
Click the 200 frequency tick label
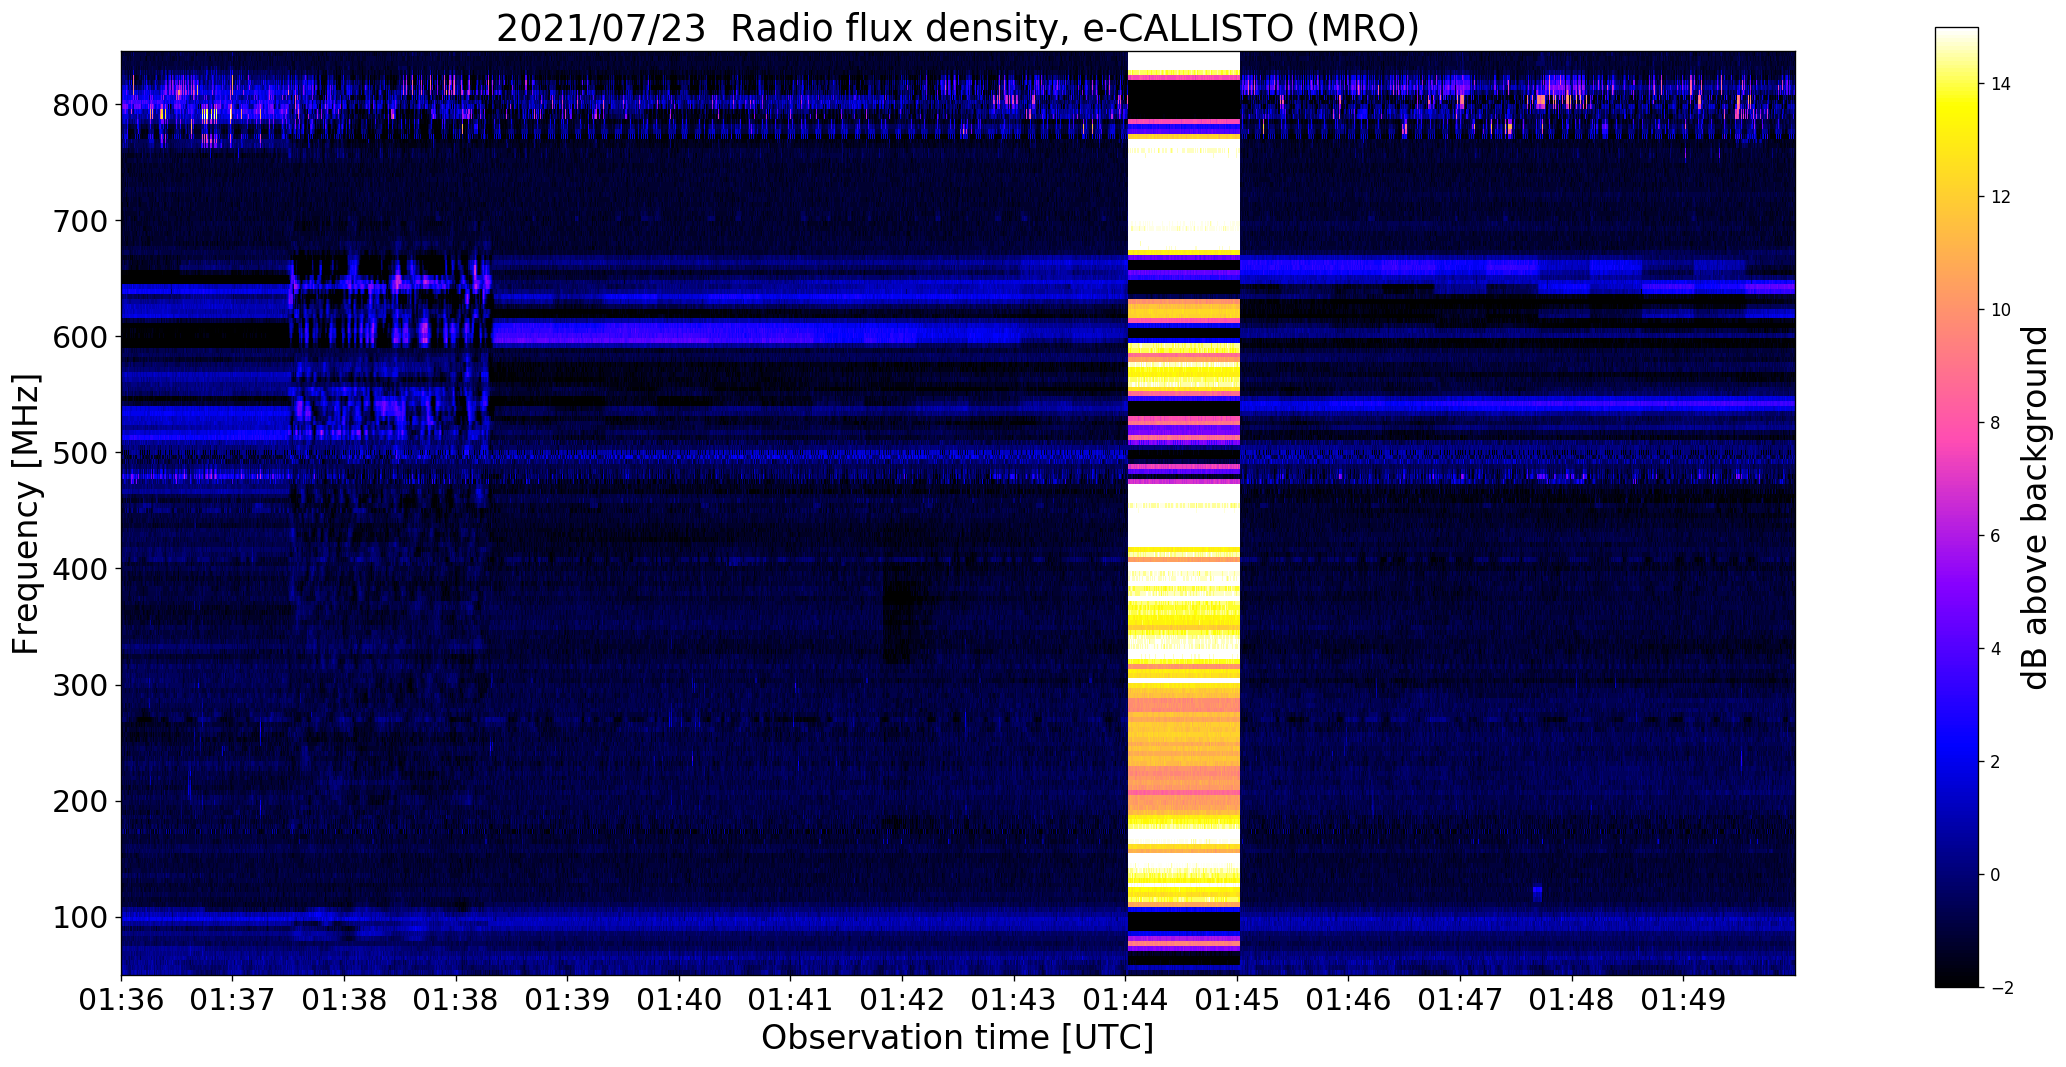coord(78,801)
